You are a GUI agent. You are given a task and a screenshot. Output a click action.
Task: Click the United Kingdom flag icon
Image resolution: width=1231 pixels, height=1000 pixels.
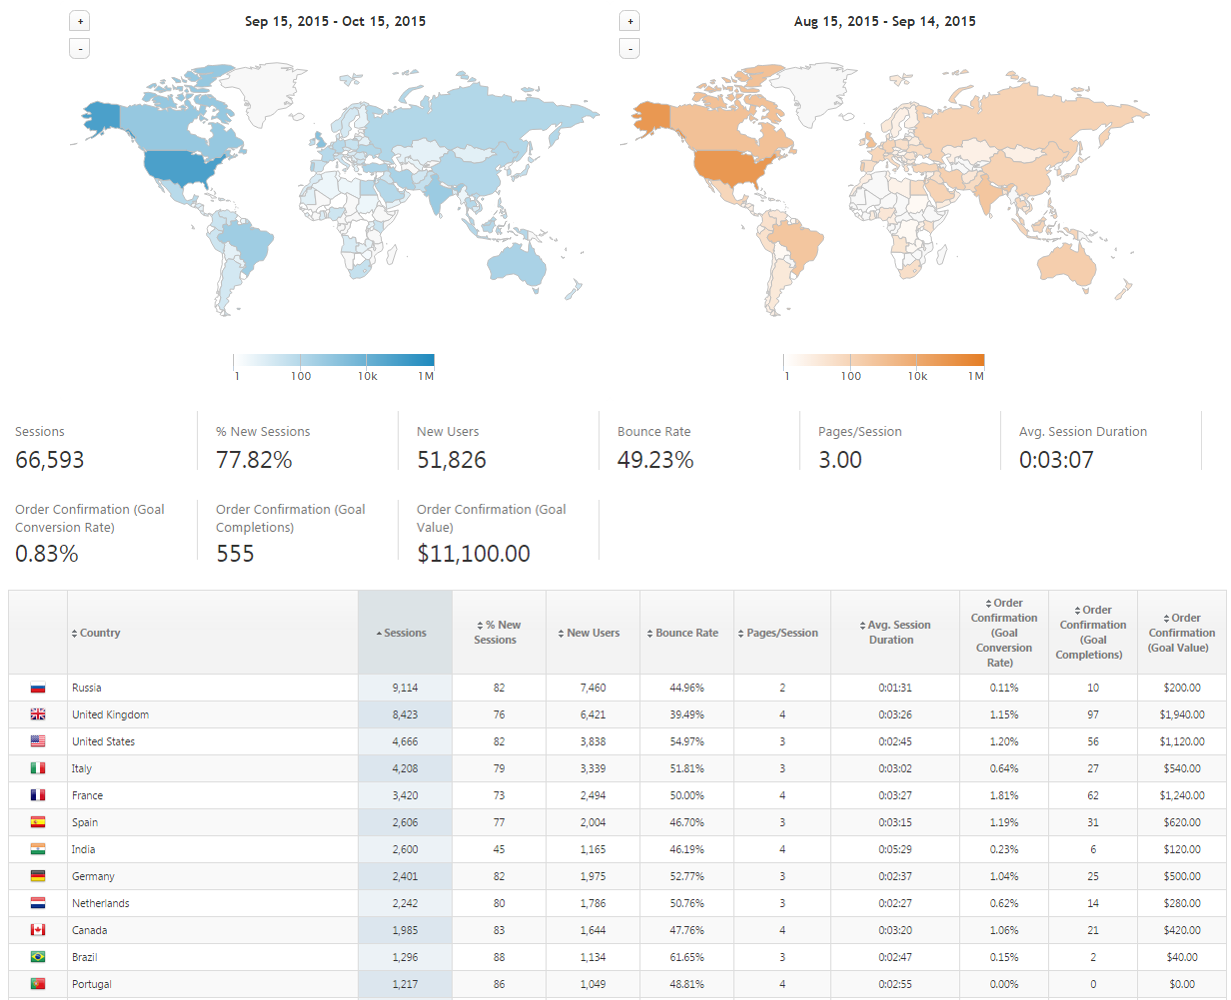pos(38,715)
